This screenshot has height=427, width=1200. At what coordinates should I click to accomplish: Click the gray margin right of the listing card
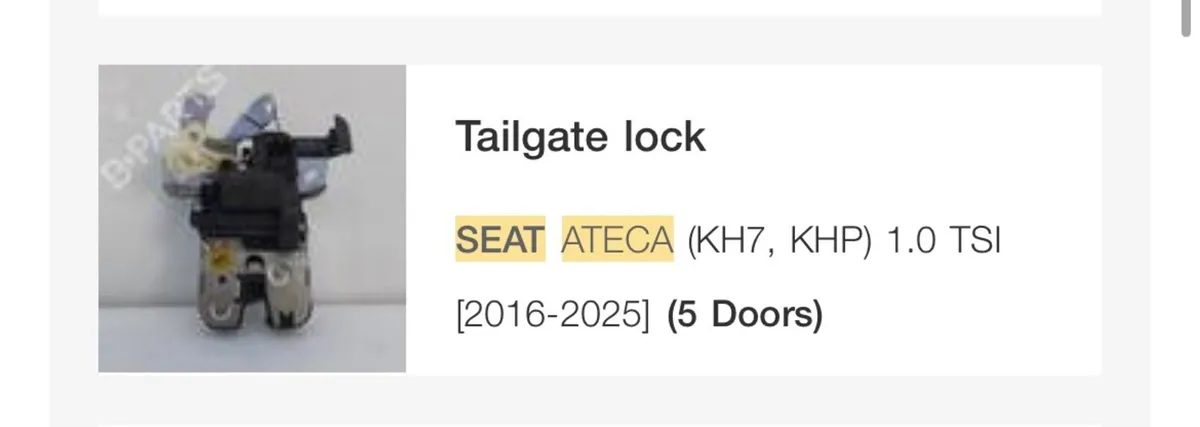point(1126,218)
